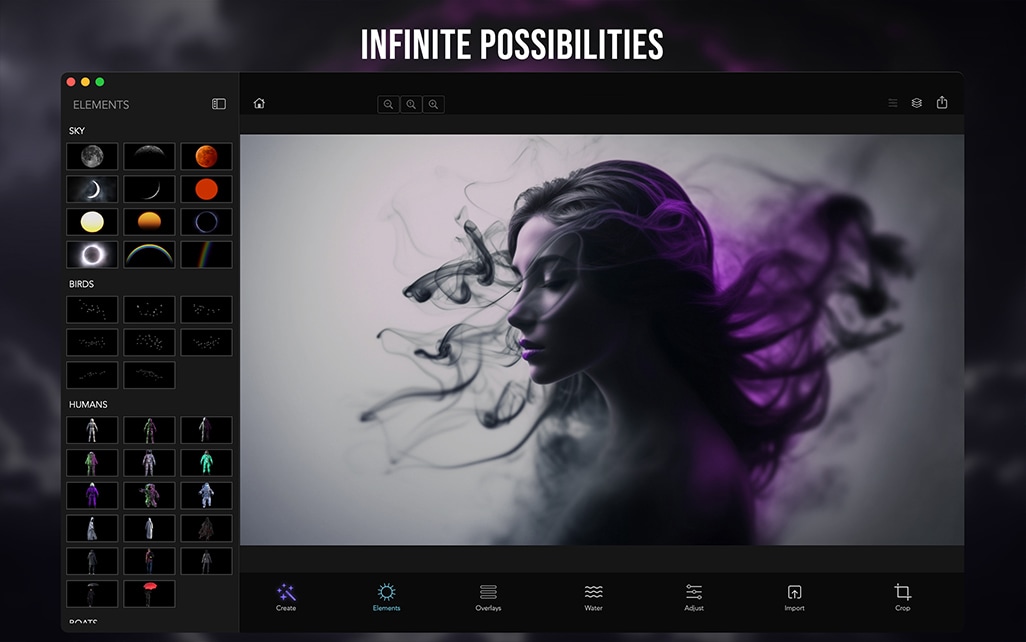Add the light blue floating astronaut
This screenshot has width=1026, height=642.
(206, 495)
